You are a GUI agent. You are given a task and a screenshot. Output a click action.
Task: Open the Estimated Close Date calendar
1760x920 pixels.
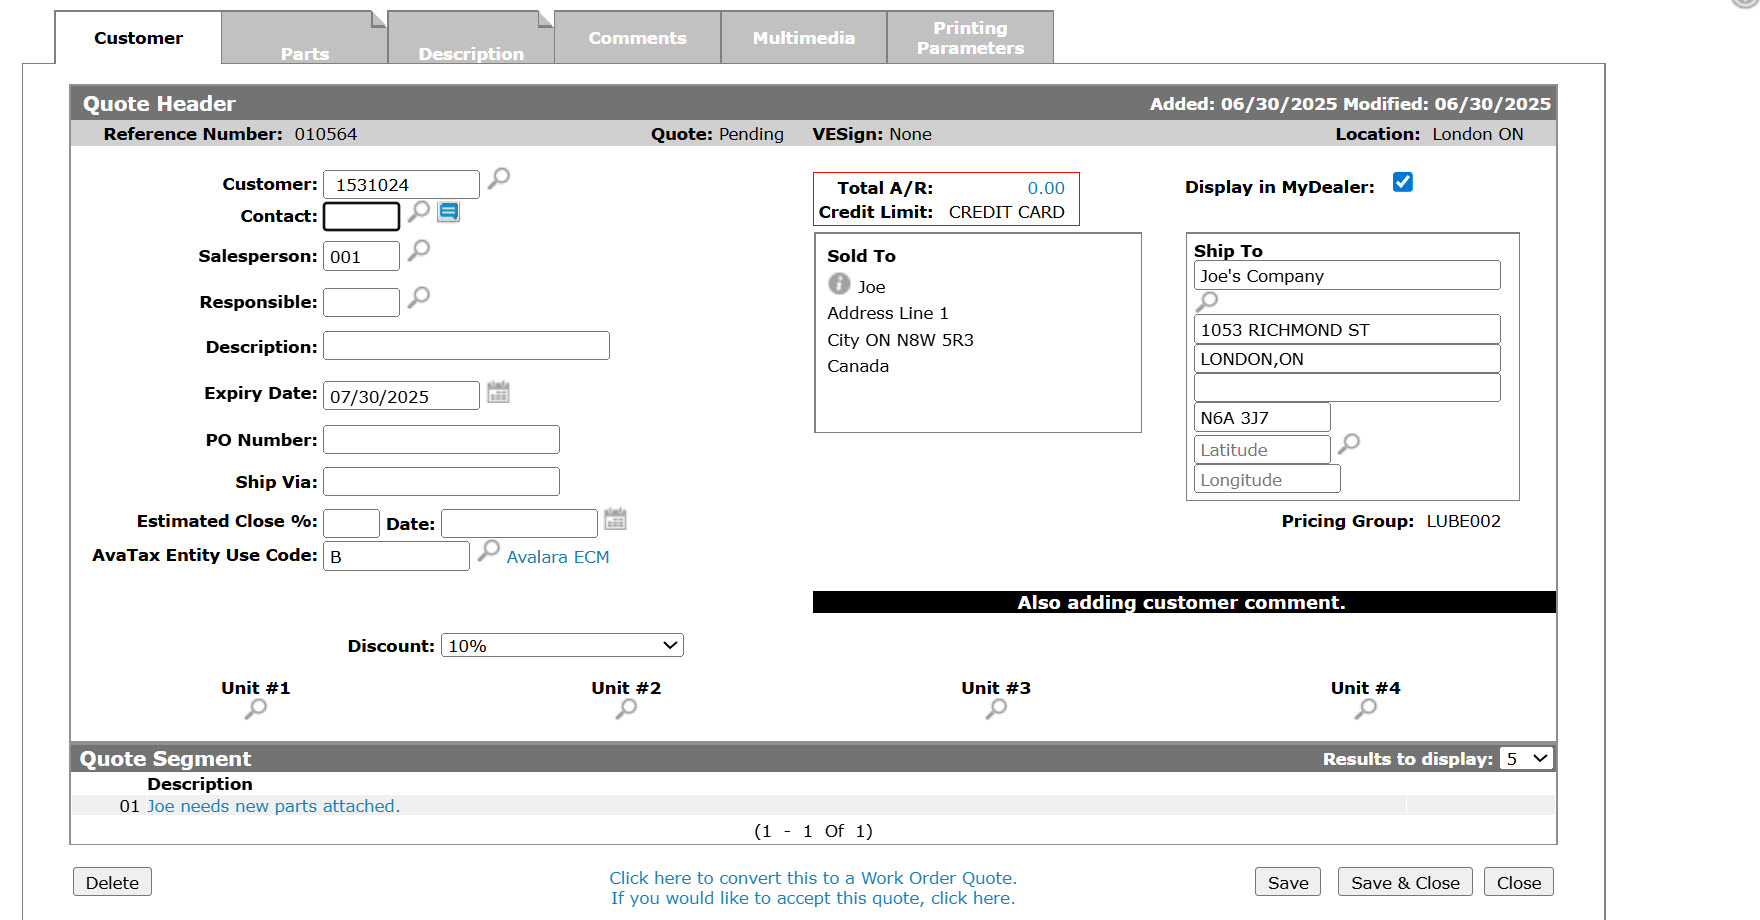tap(615, 519)
